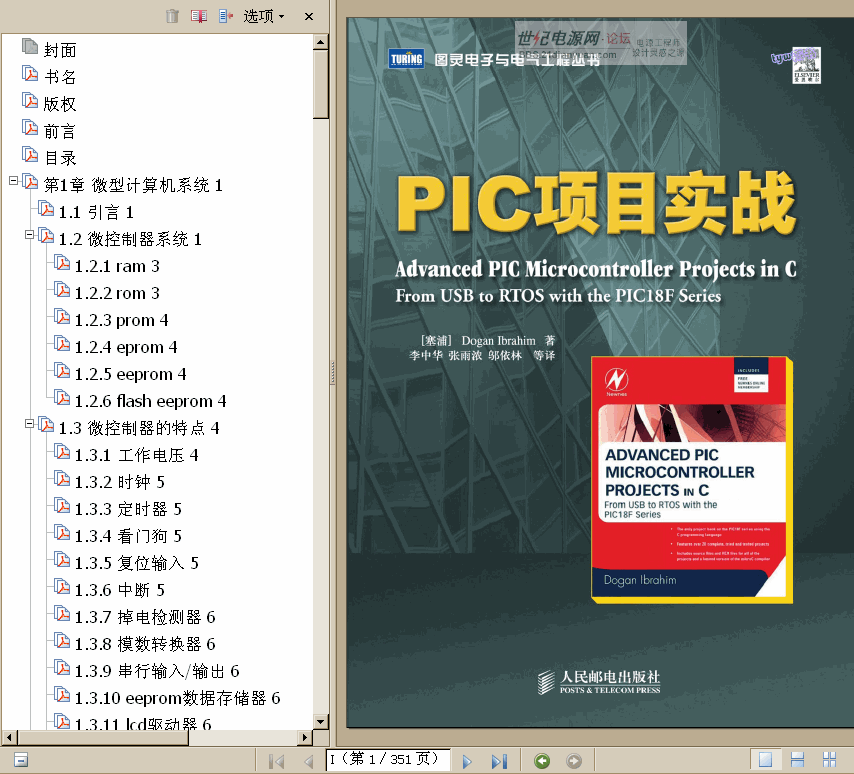Click the PDF icon beside 1.2.1 ram
This screenshot has height=774, width=854.
coord(62,263)
